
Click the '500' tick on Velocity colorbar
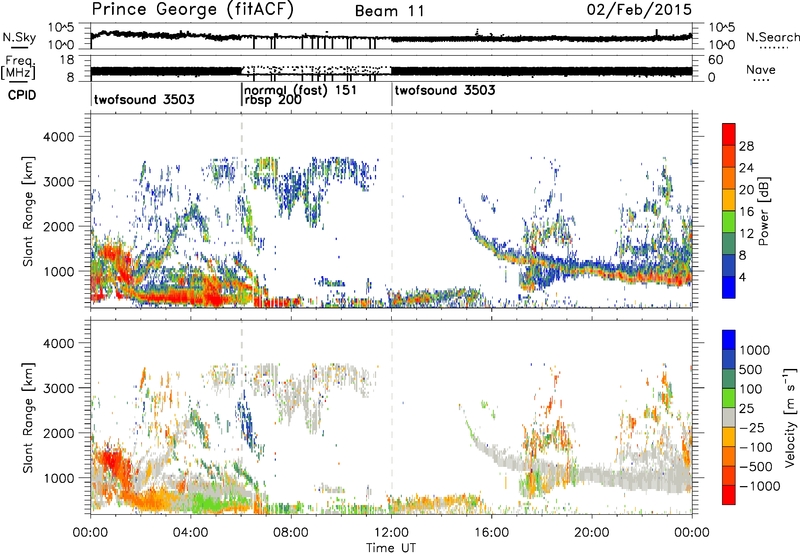tap(750, 370)
